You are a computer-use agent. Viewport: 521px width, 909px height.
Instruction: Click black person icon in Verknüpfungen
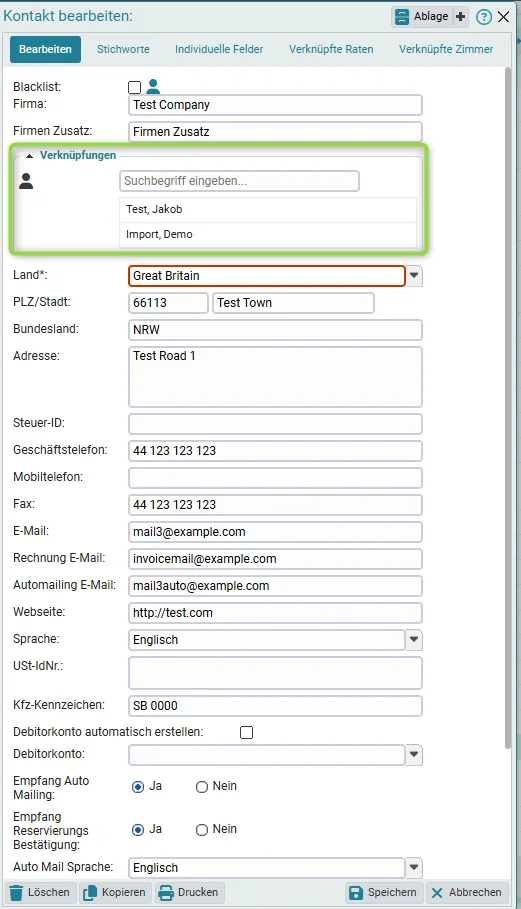(x=26, y=181)
